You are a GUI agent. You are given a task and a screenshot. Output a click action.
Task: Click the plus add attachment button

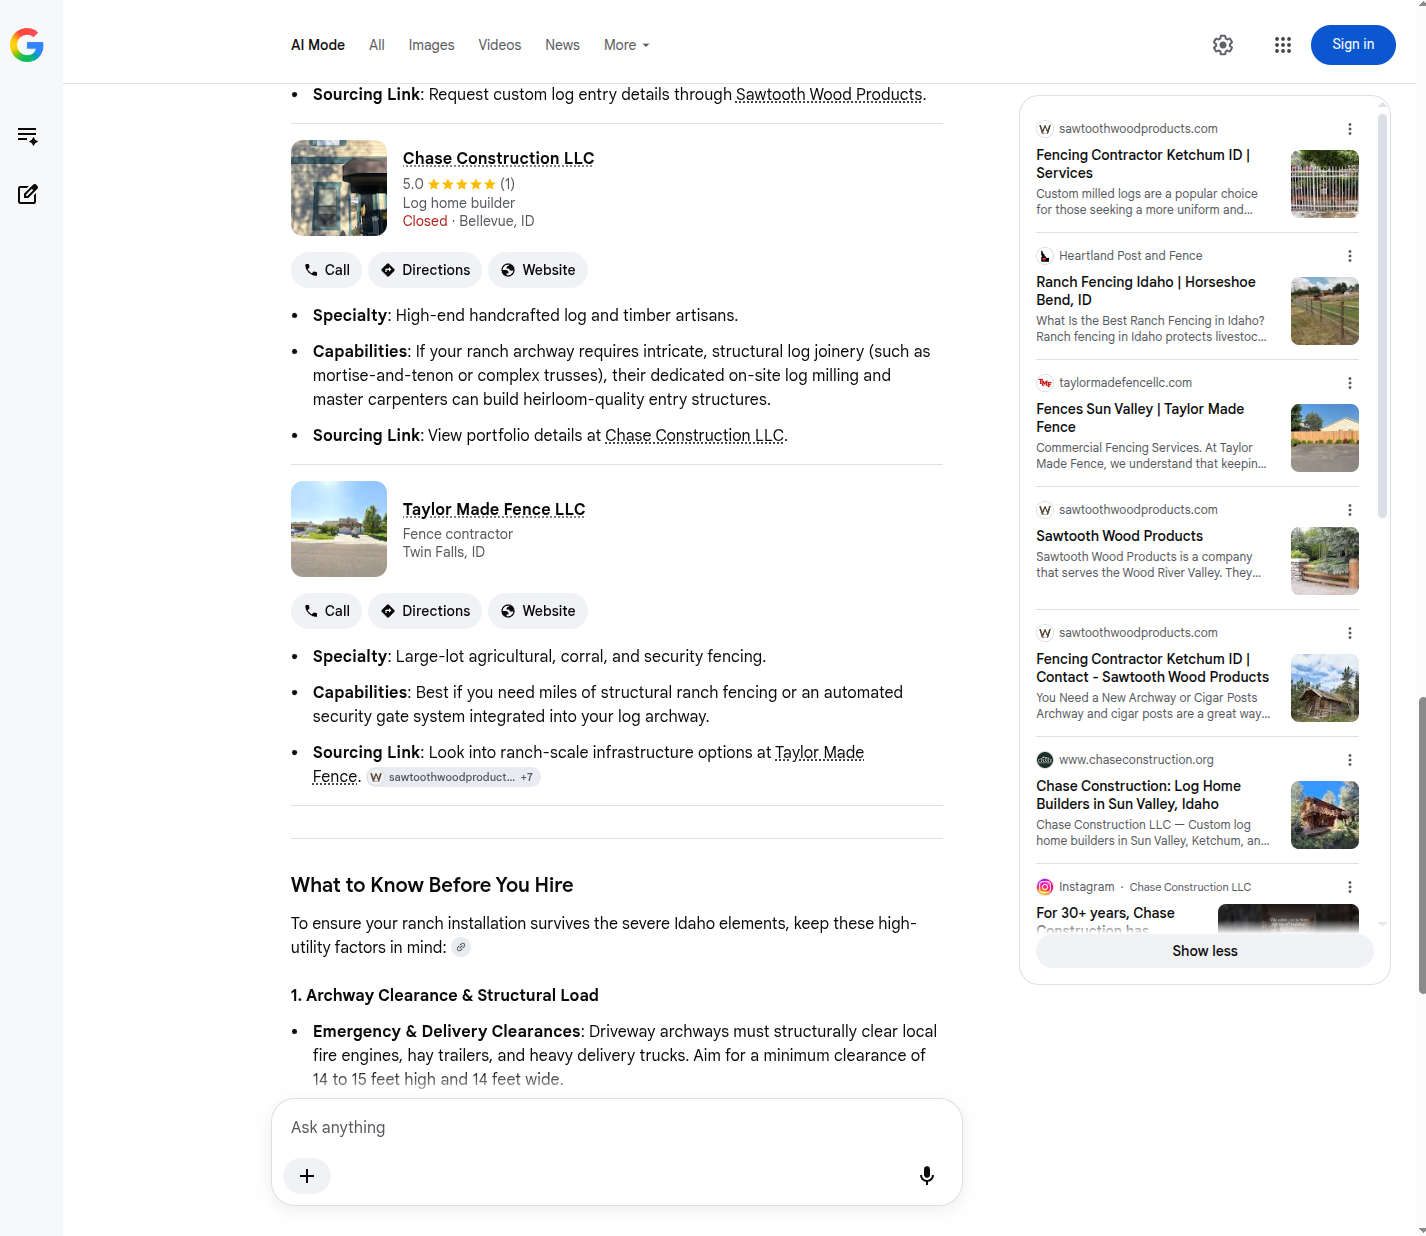click(x=307, y=1176)
